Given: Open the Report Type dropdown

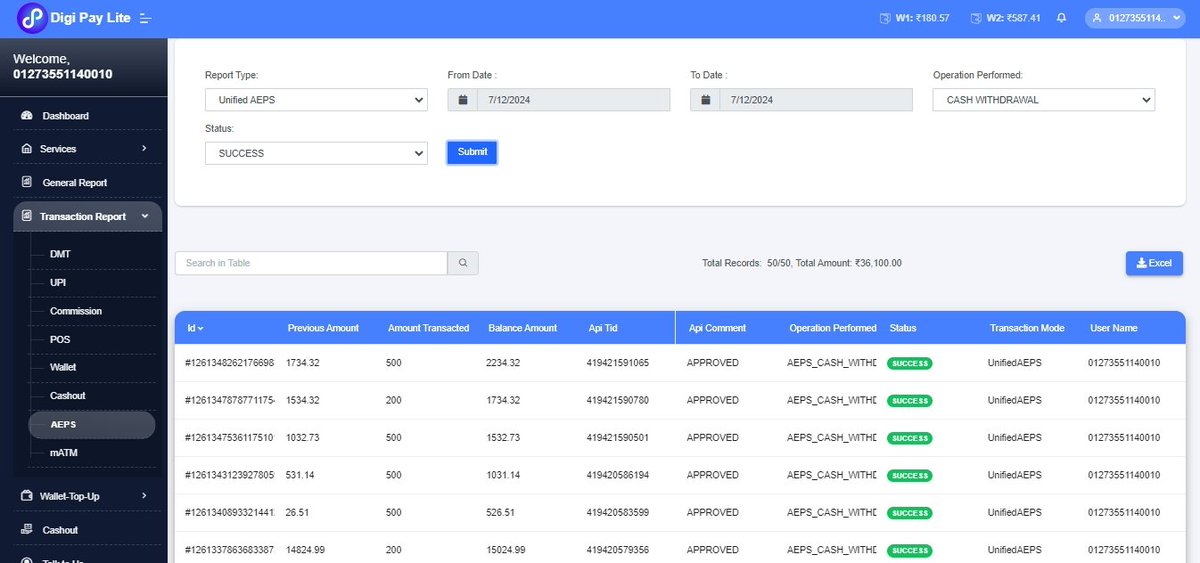Looking at the screenshot, I should pos(316,100).
